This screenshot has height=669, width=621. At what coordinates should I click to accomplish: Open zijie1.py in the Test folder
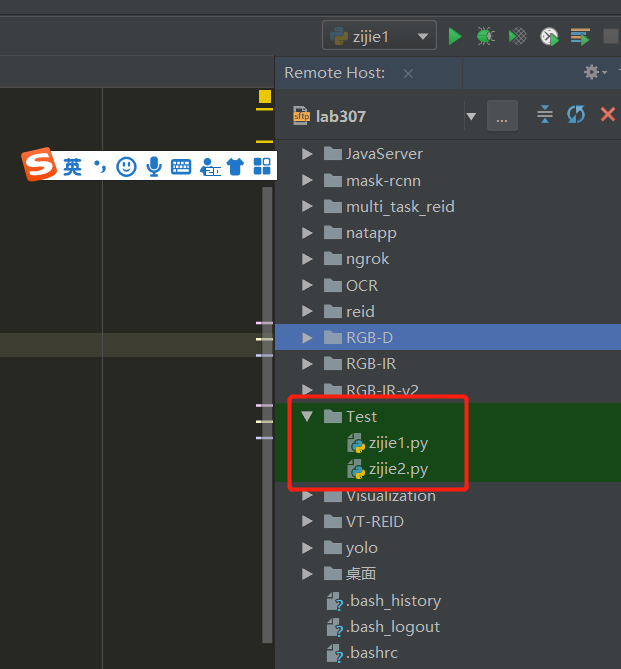(398, 444)
